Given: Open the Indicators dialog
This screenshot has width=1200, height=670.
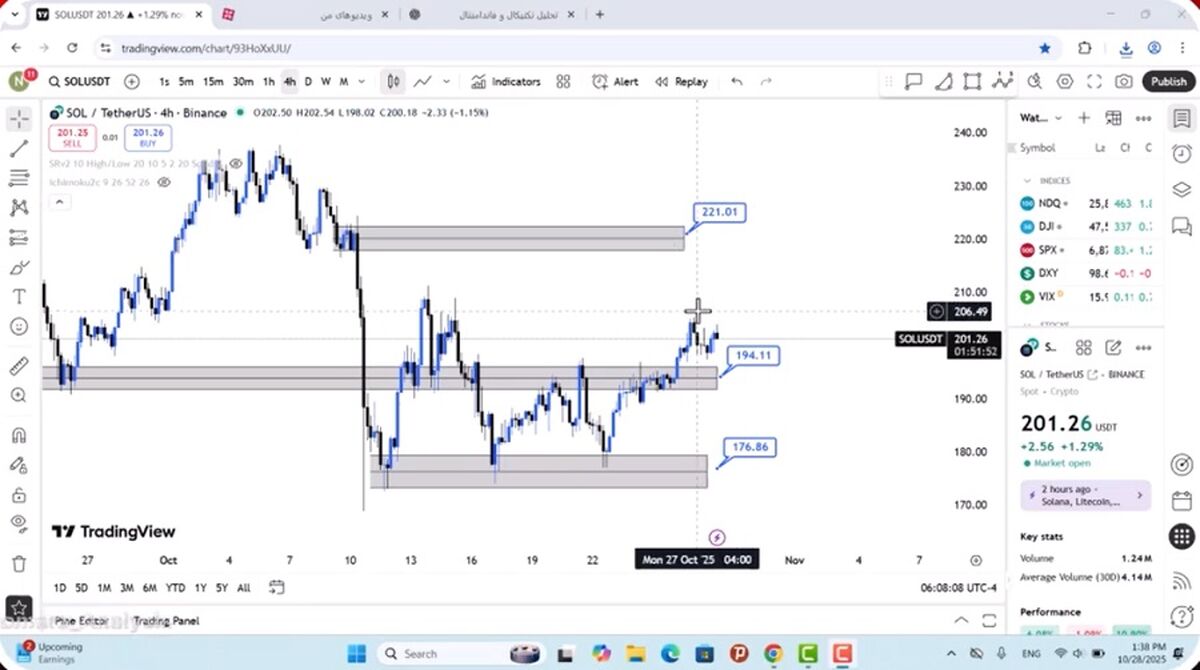Looking at the screenshot, I should pyautogui.click(x=506, y=82).
